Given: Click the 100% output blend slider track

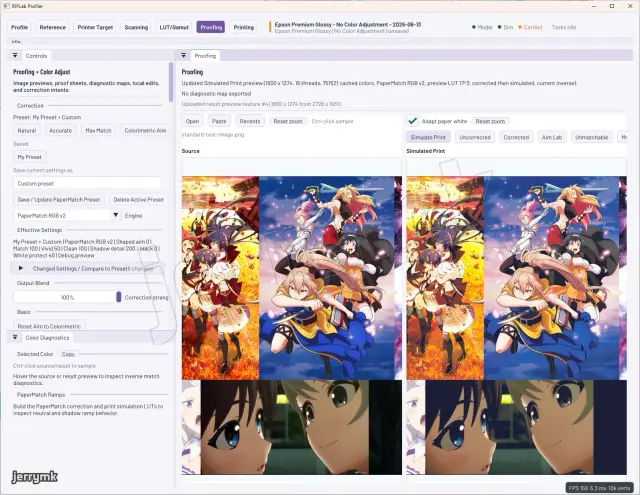Looking at the screenshot, I should (x=67, y=297).
